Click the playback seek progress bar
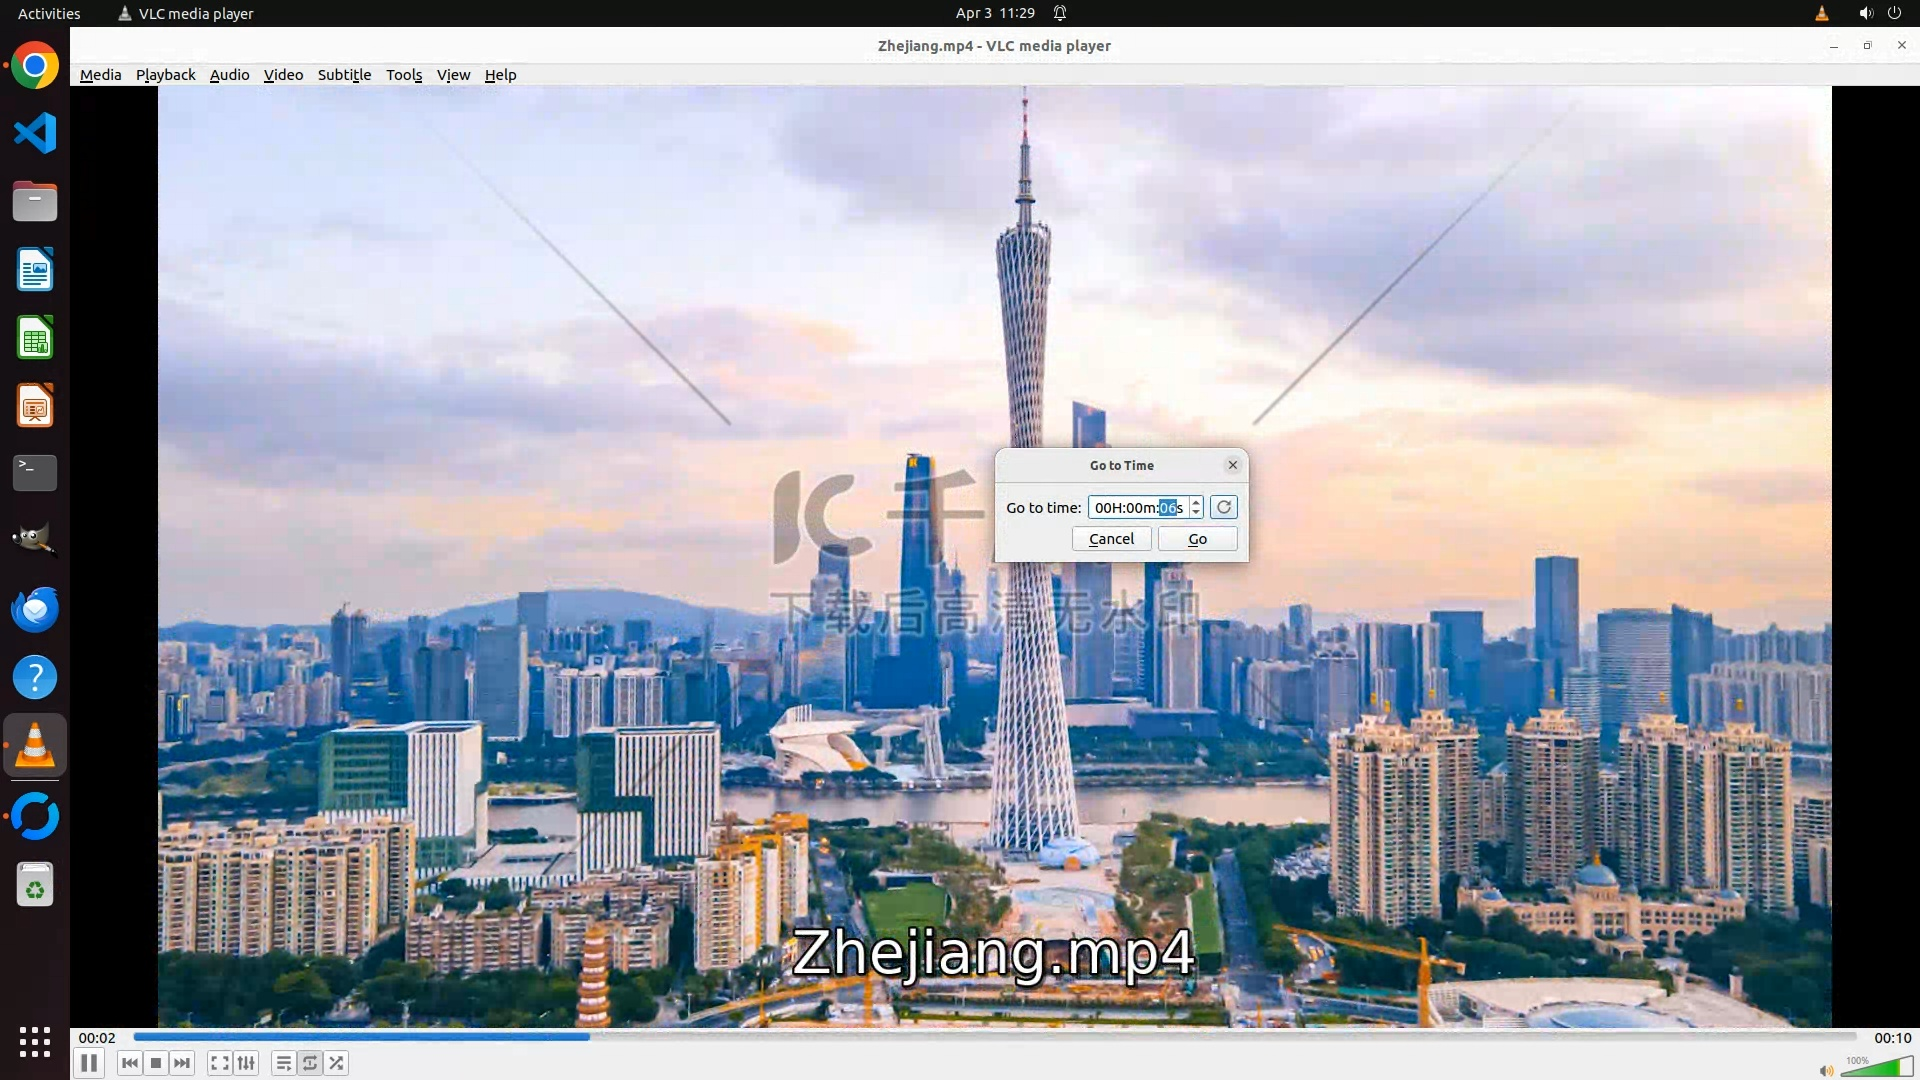 [994, 1037]
